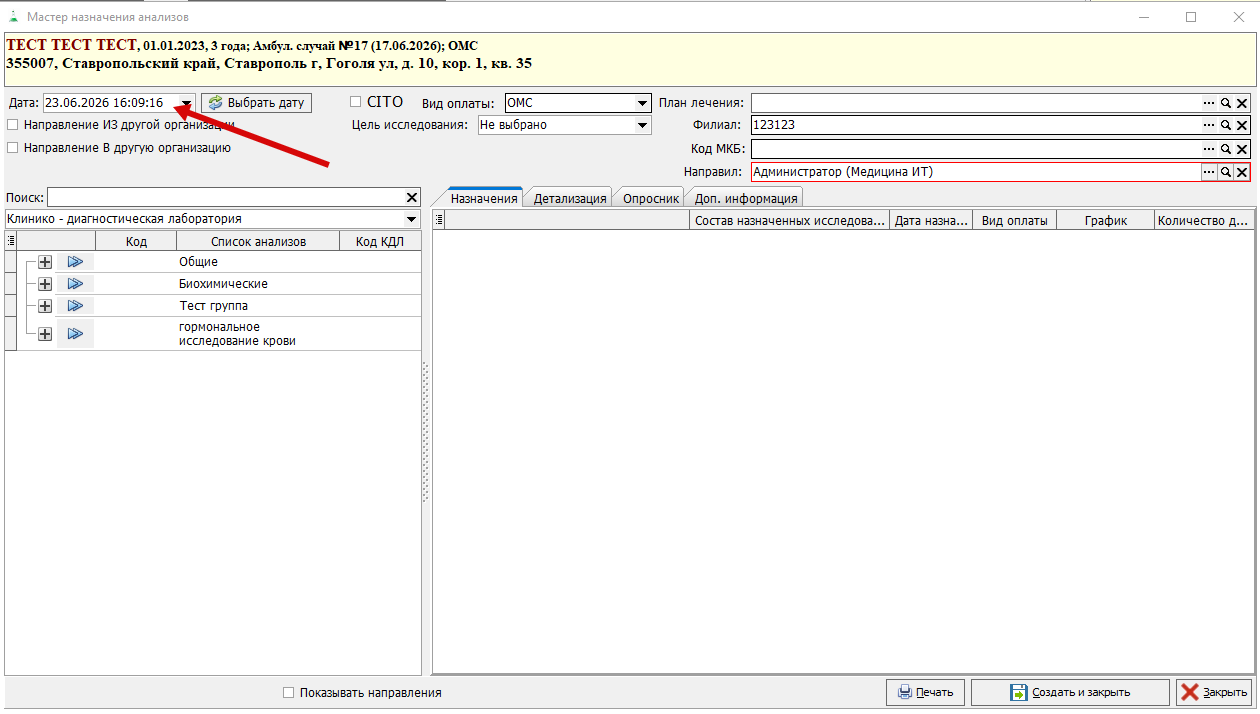Search magnifier icon in План лечения field
The height and width of the screenshot is (714, 1260).
coord(1225,103)
